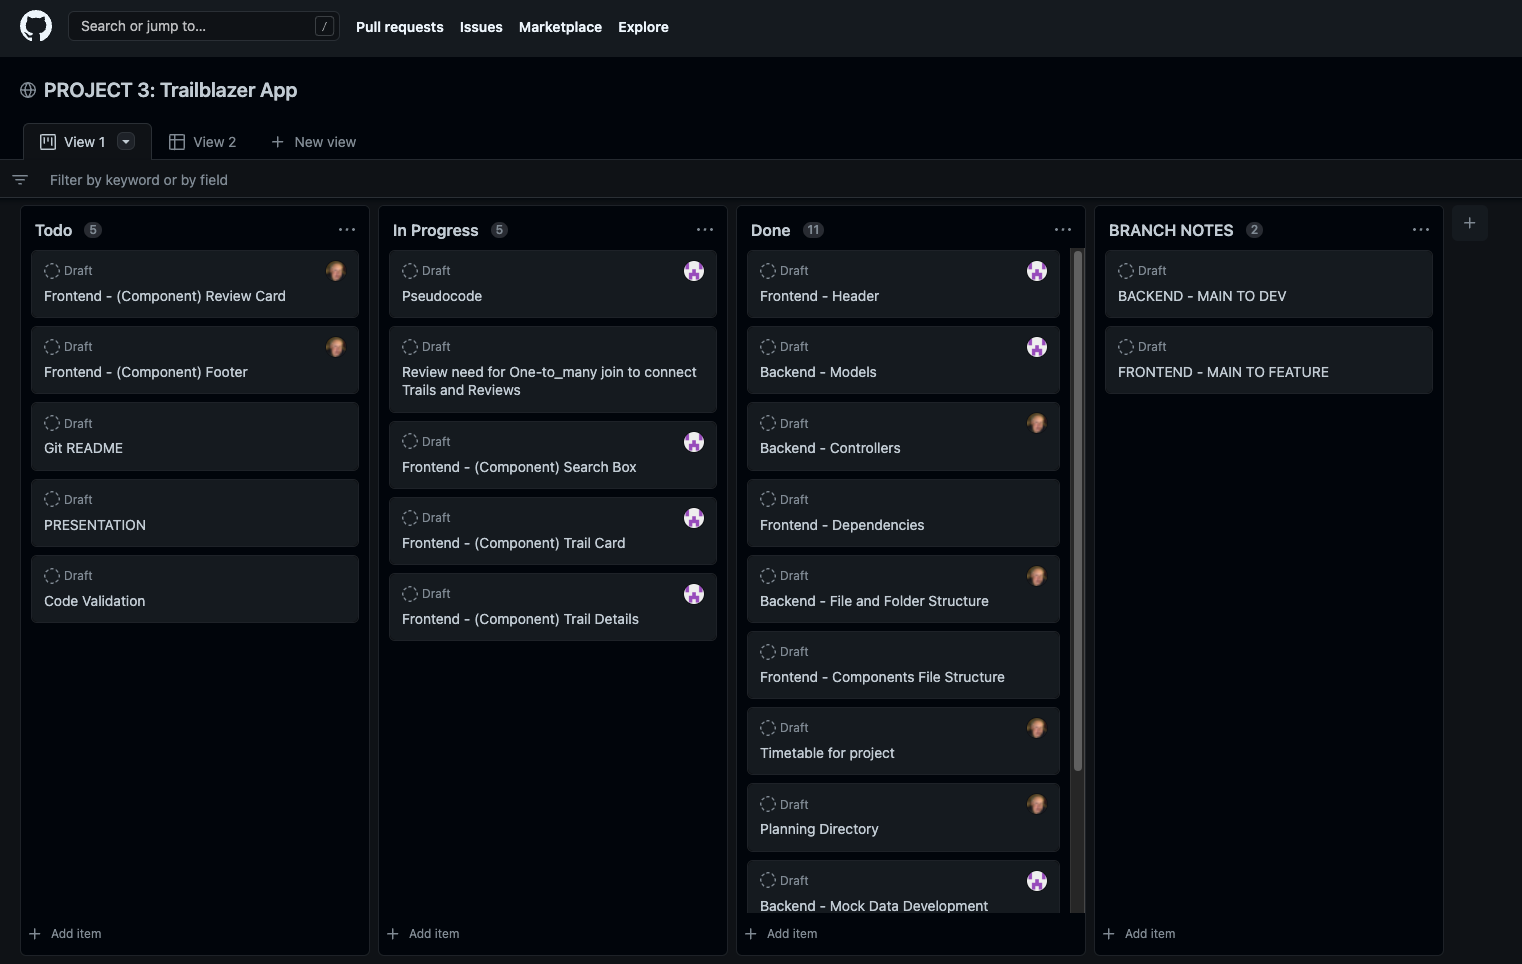Add item to the Done column
This screenshot has width=1522, height=964.
[782, 934]
